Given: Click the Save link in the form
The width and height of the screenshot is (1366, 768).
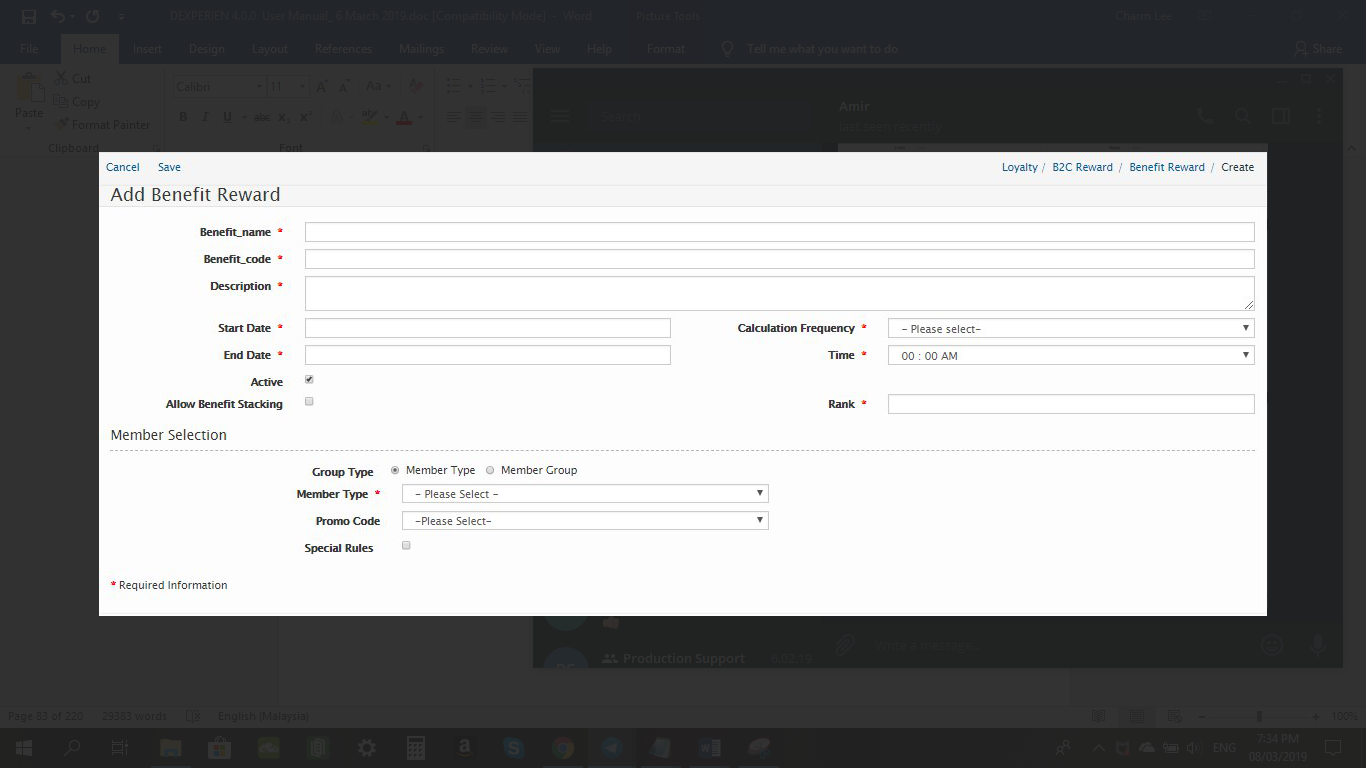Looking at the screenshot, I should pyautogui.click(x=169, y=167).
